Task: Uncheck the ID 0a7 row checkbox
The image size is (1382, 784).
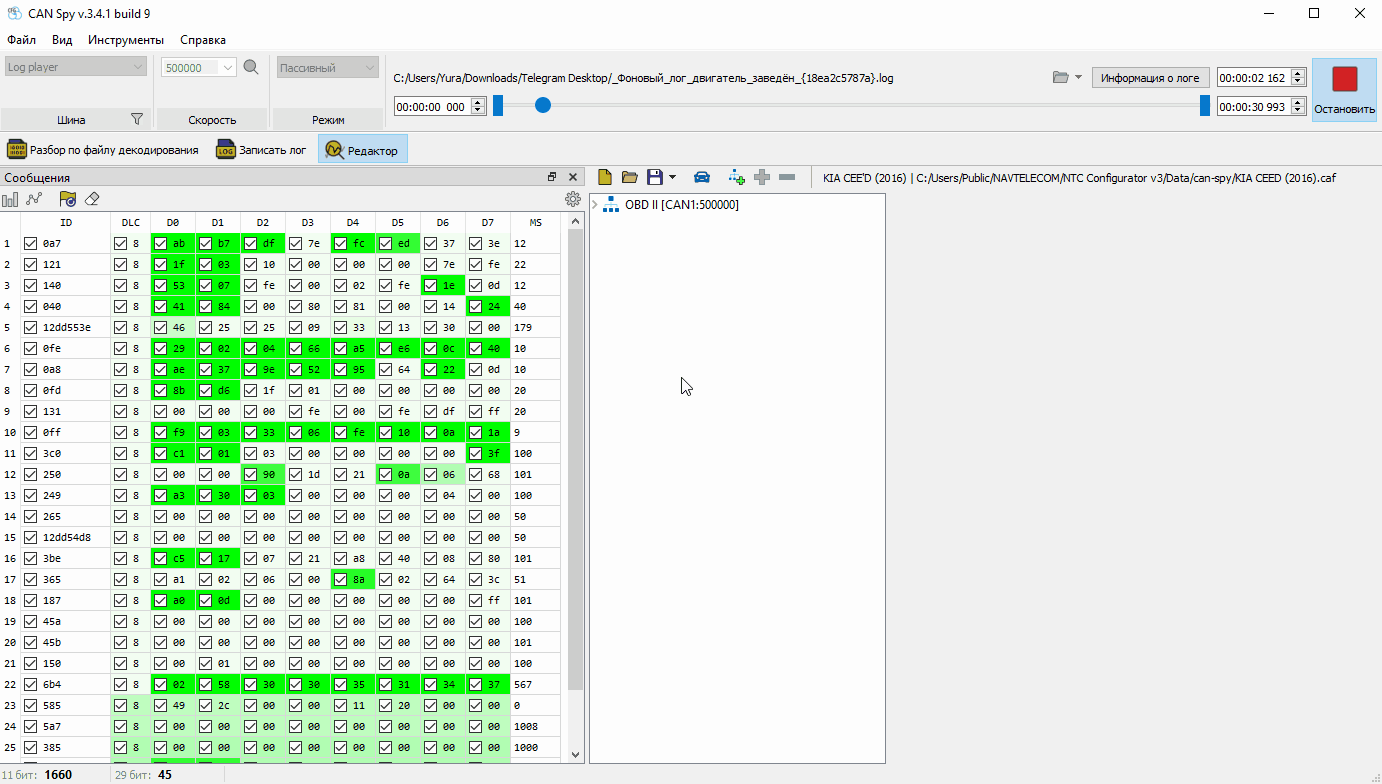Action: tap(31, 243)
